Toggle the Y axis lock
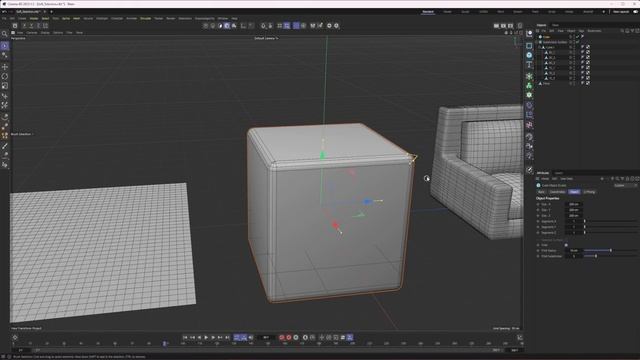The image size is (640, 360). 31,26
